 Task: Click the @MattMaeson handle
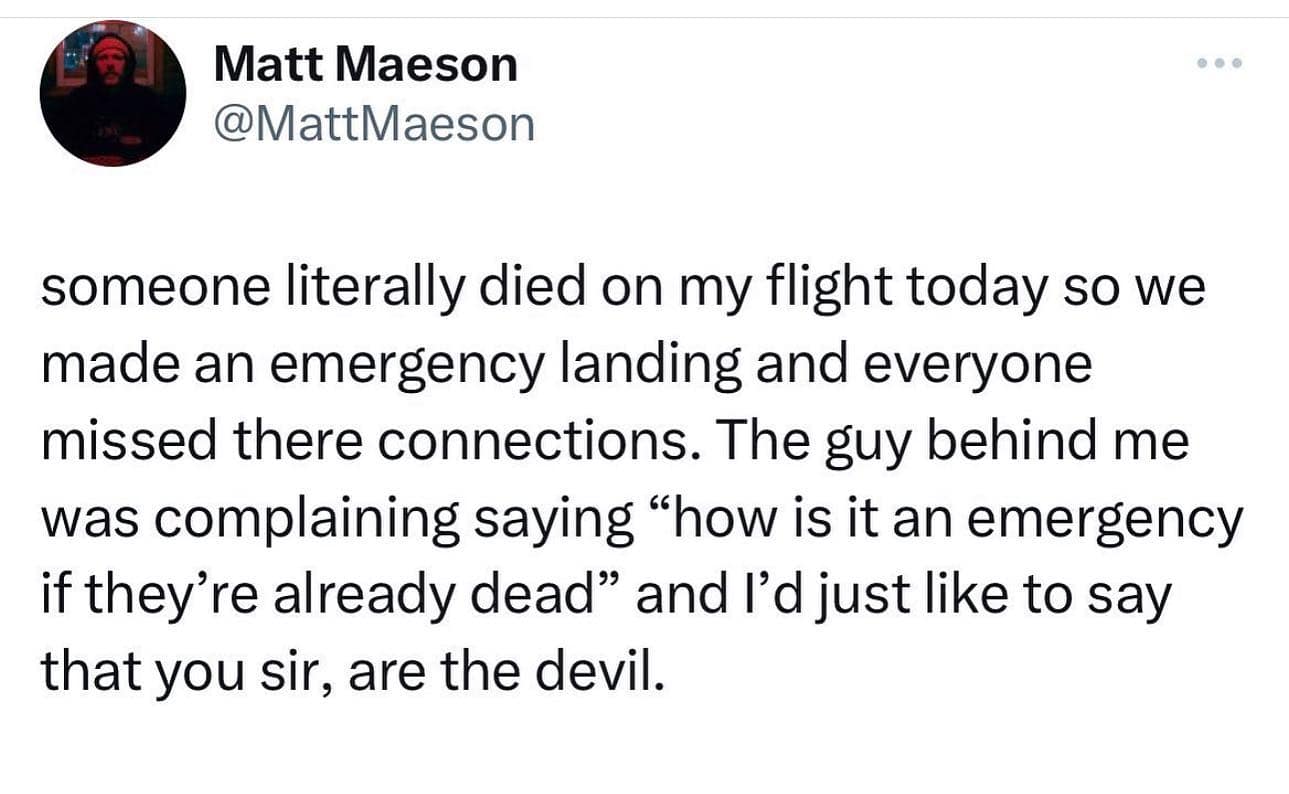tap(374, 124)
